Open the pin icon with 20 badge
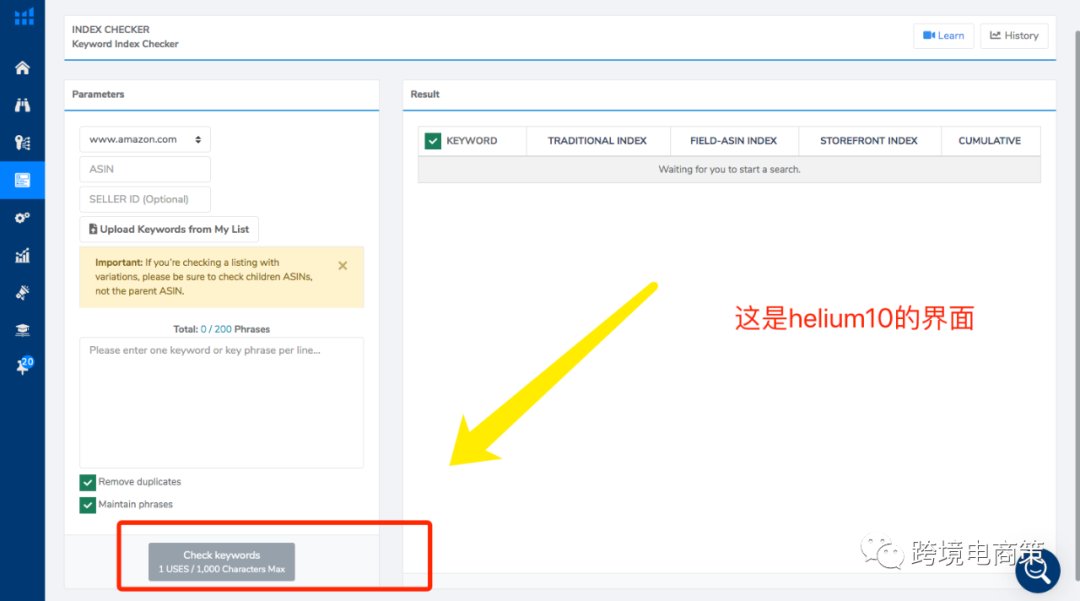Image resolution: width=1080 pixels, height=601 pixels. (x=22, y=367)
